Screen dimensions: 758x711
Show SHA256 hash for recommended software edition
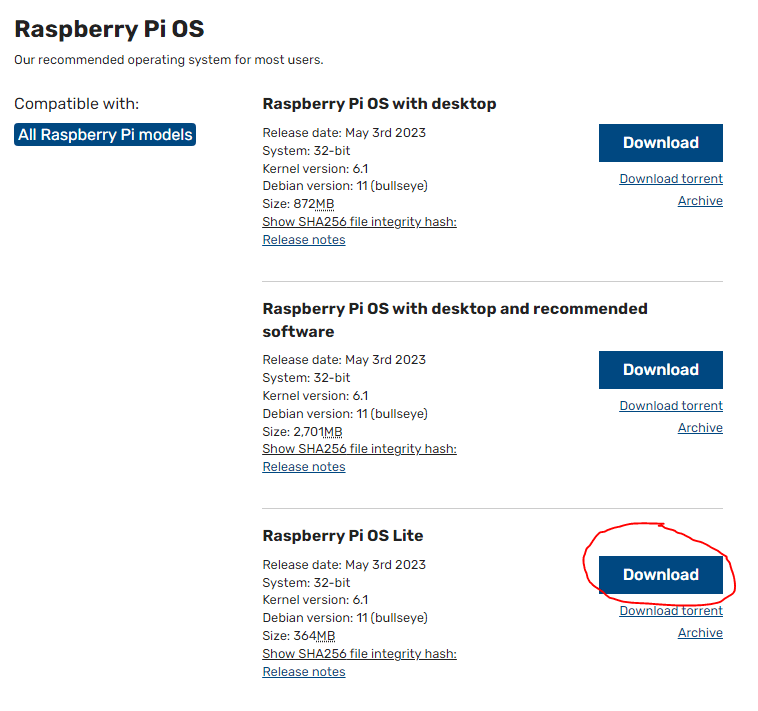(359, 449)
